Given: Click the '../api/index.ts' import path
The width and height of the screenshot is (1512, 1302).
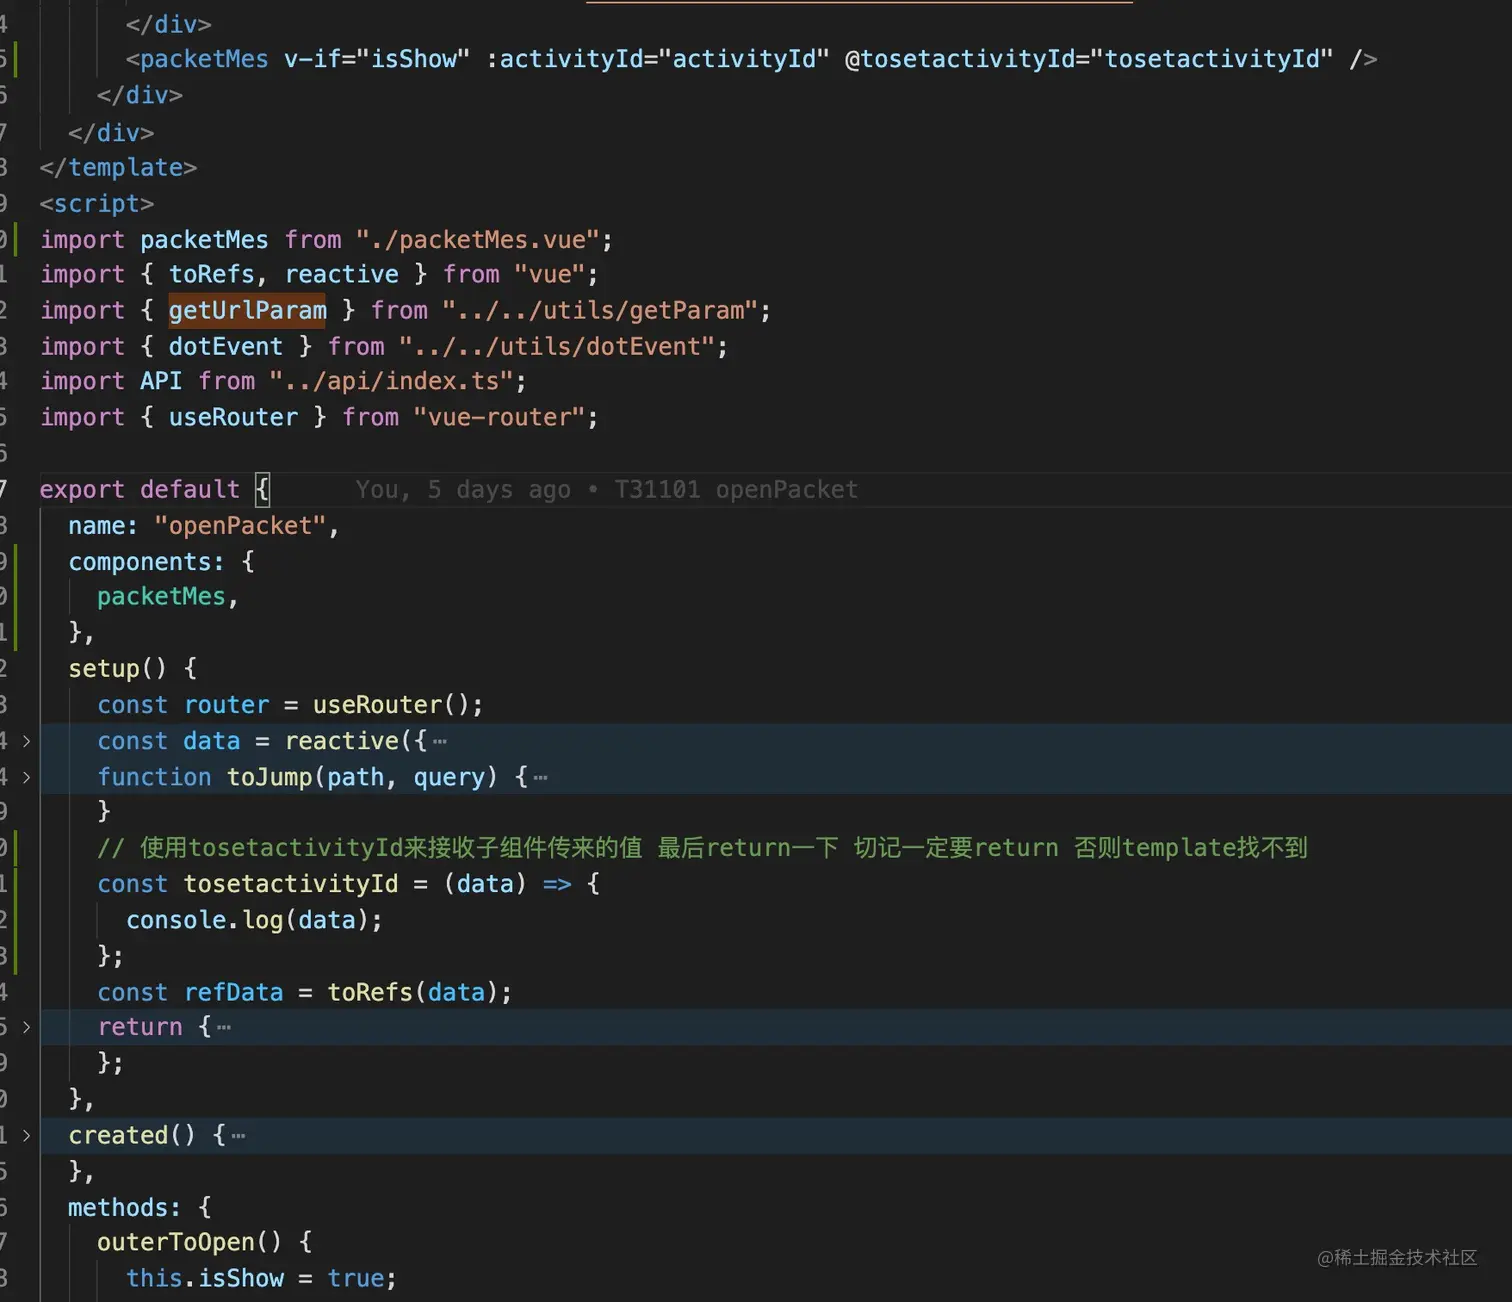Looking at the screenshot, I should point(392,381).
